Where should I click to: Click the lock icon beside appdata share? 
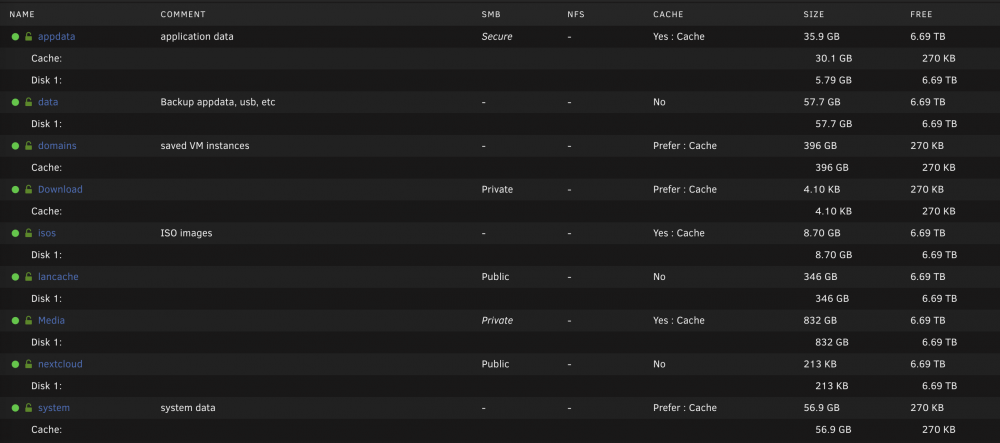(x=29, y=37)
